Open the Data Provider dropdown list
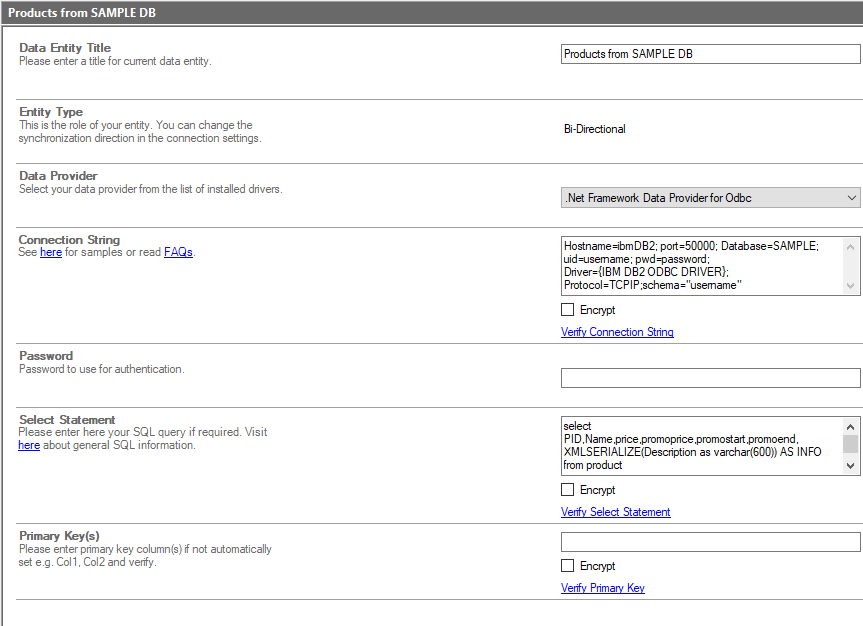This screenshot has height=626, width=863. coord(710,198)
